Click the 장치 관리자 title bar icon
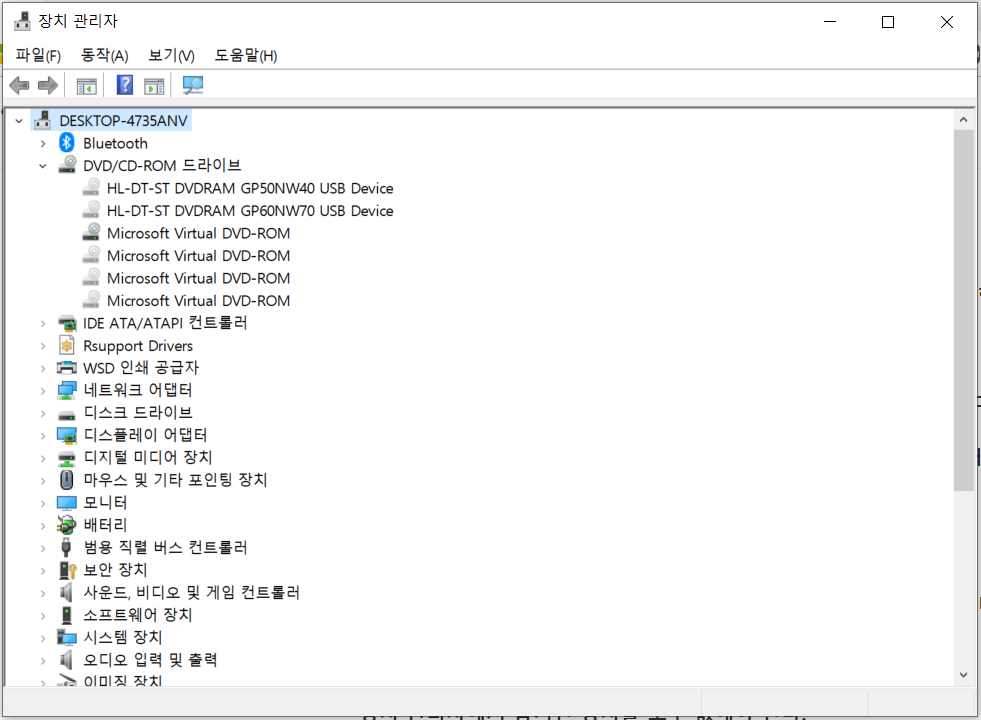Viewport: 981px width, 720px height. click(x=22, y=21)
